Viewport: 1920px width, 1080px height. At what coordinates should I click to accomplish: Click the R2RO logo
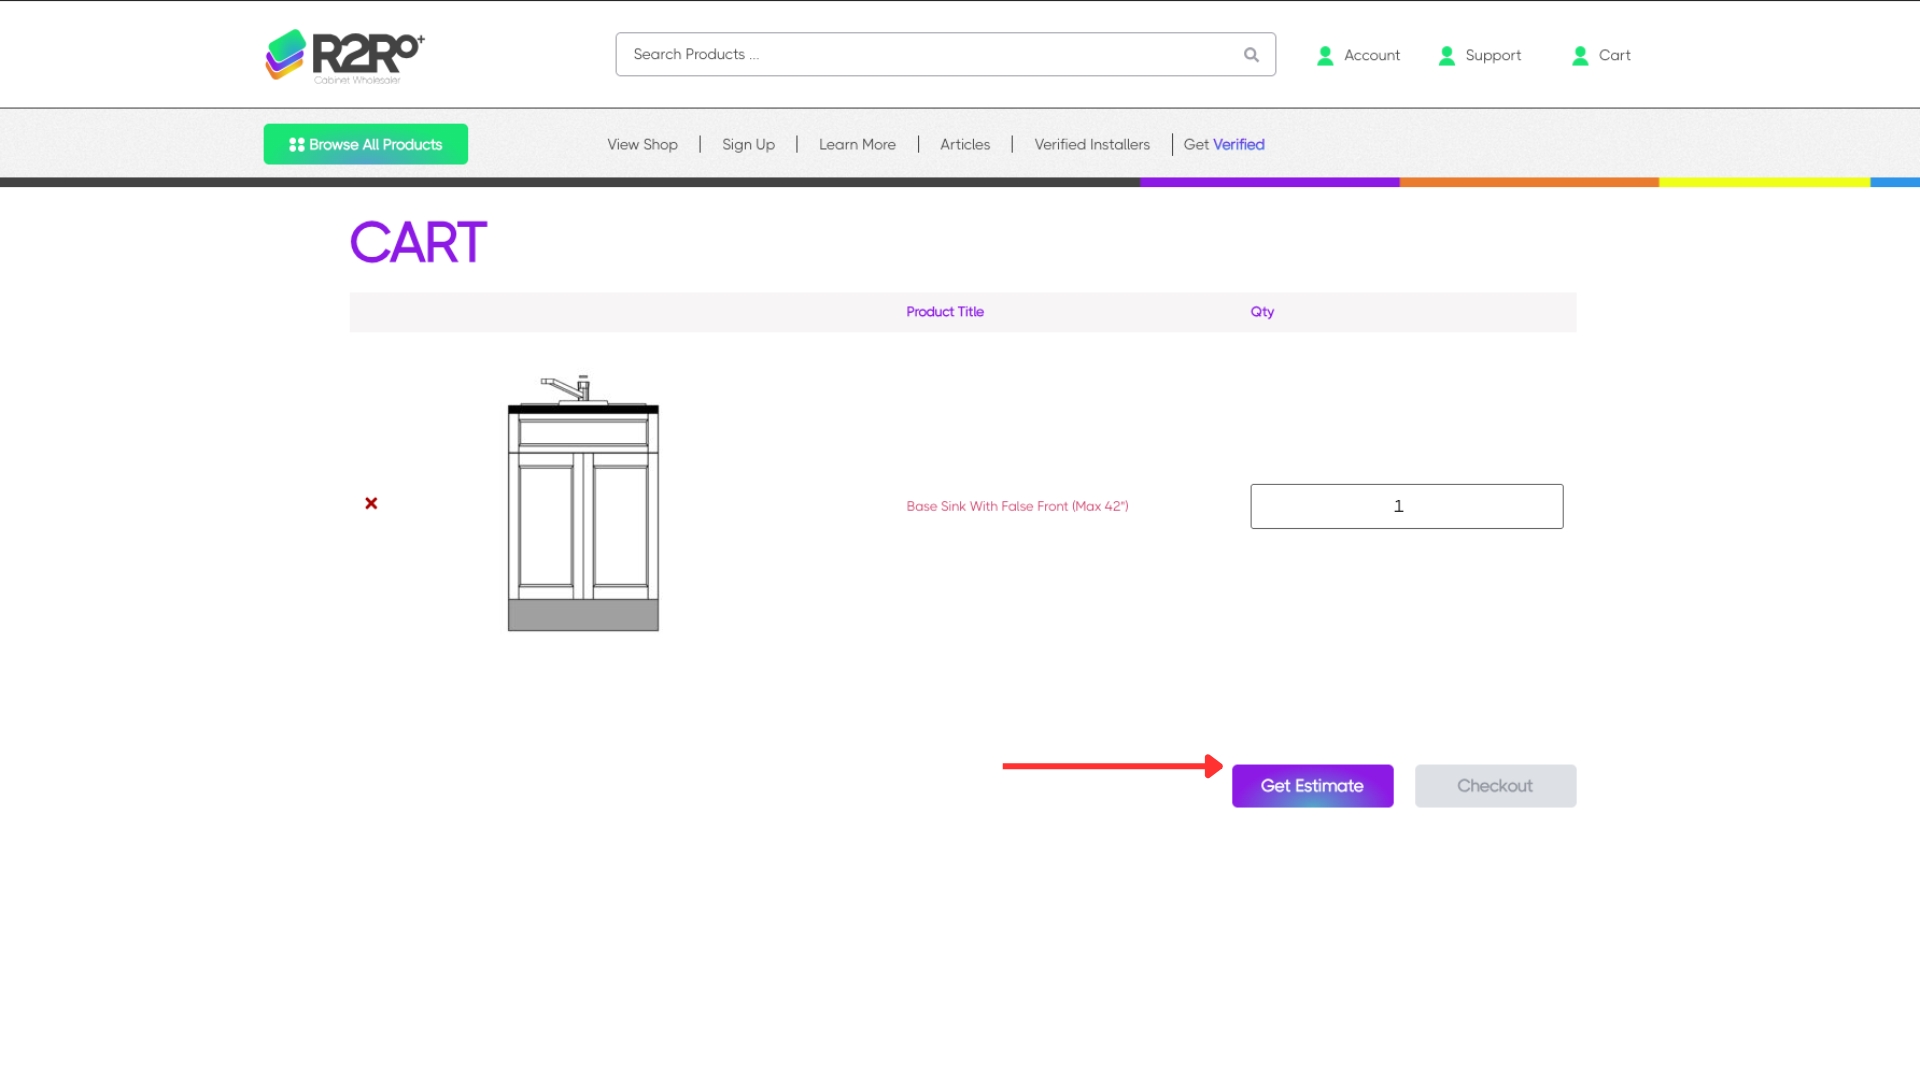pyautogui.click(x=344, y=56)
